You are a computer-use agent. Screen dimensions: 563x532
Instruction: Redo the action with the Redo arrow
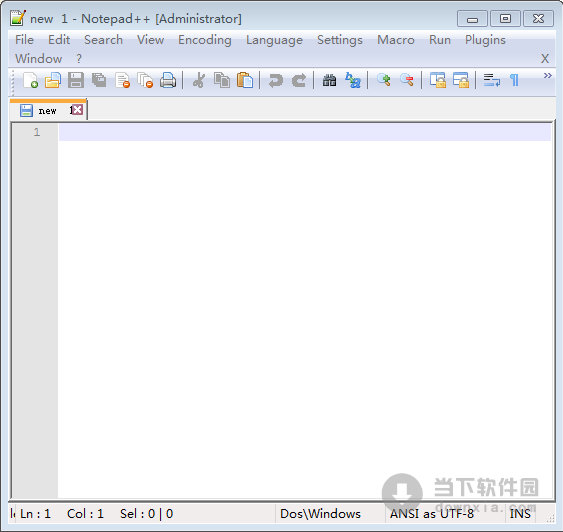[x=299, y=80]
